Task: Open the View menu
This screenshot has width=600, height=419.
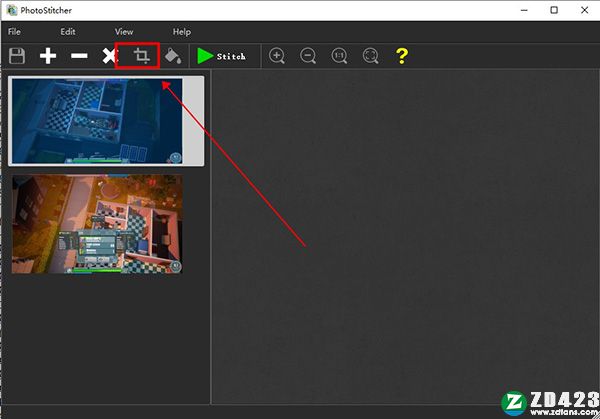Action: 124,32
